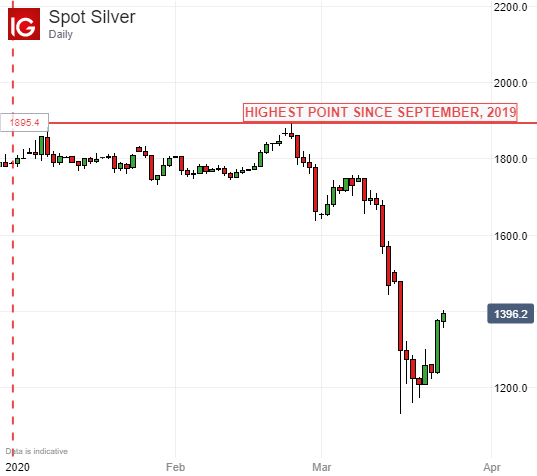This screenshot has height=476, width=537.
Task: Click the Daily timeframe label
Action: pos(61,34)
